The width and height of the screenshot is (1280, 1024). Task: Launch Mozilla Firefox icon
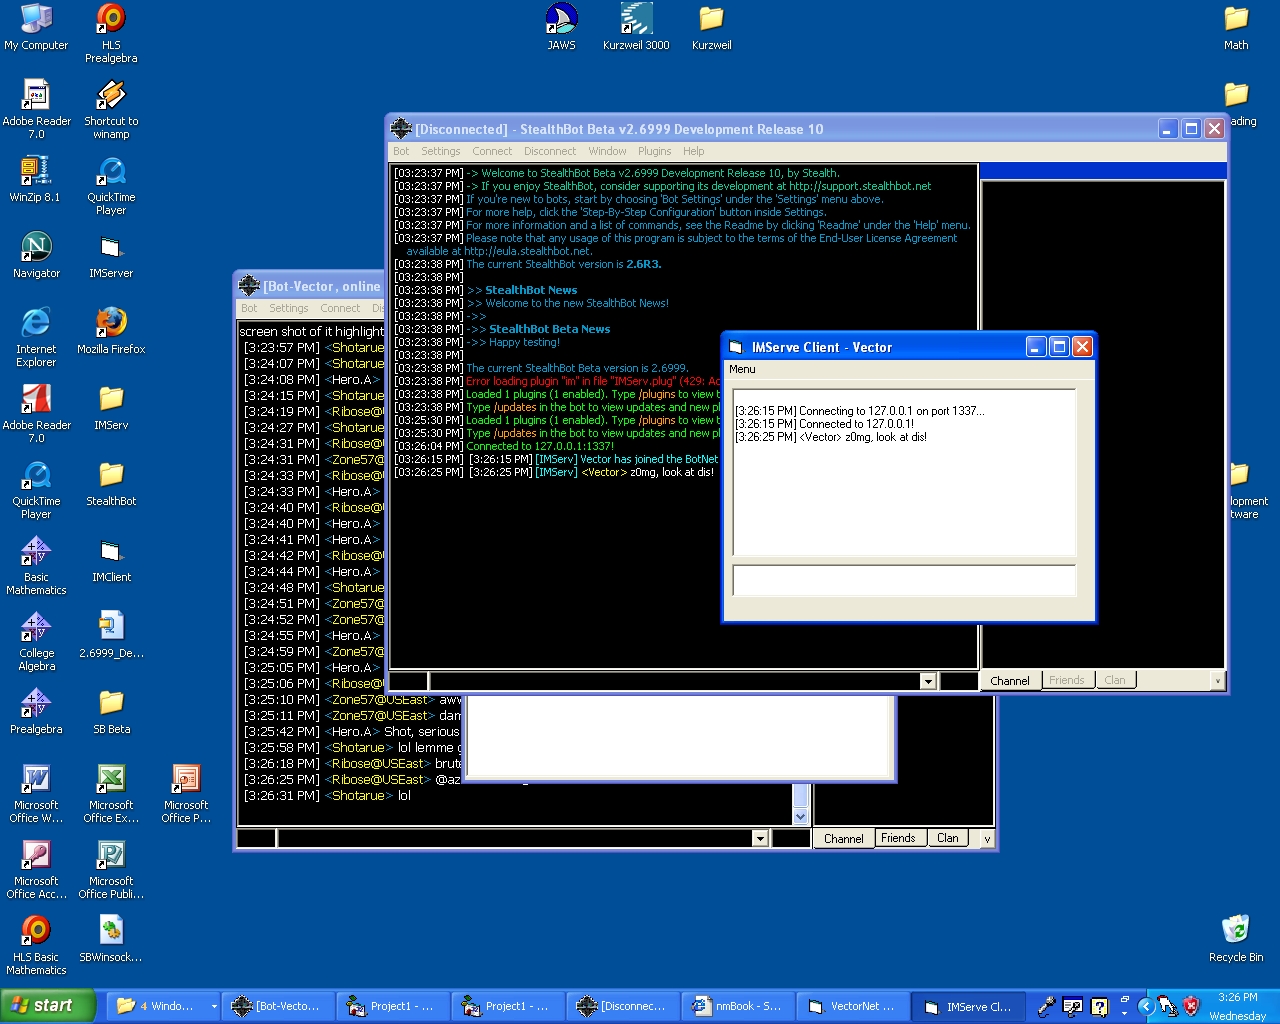click(111, 331)
